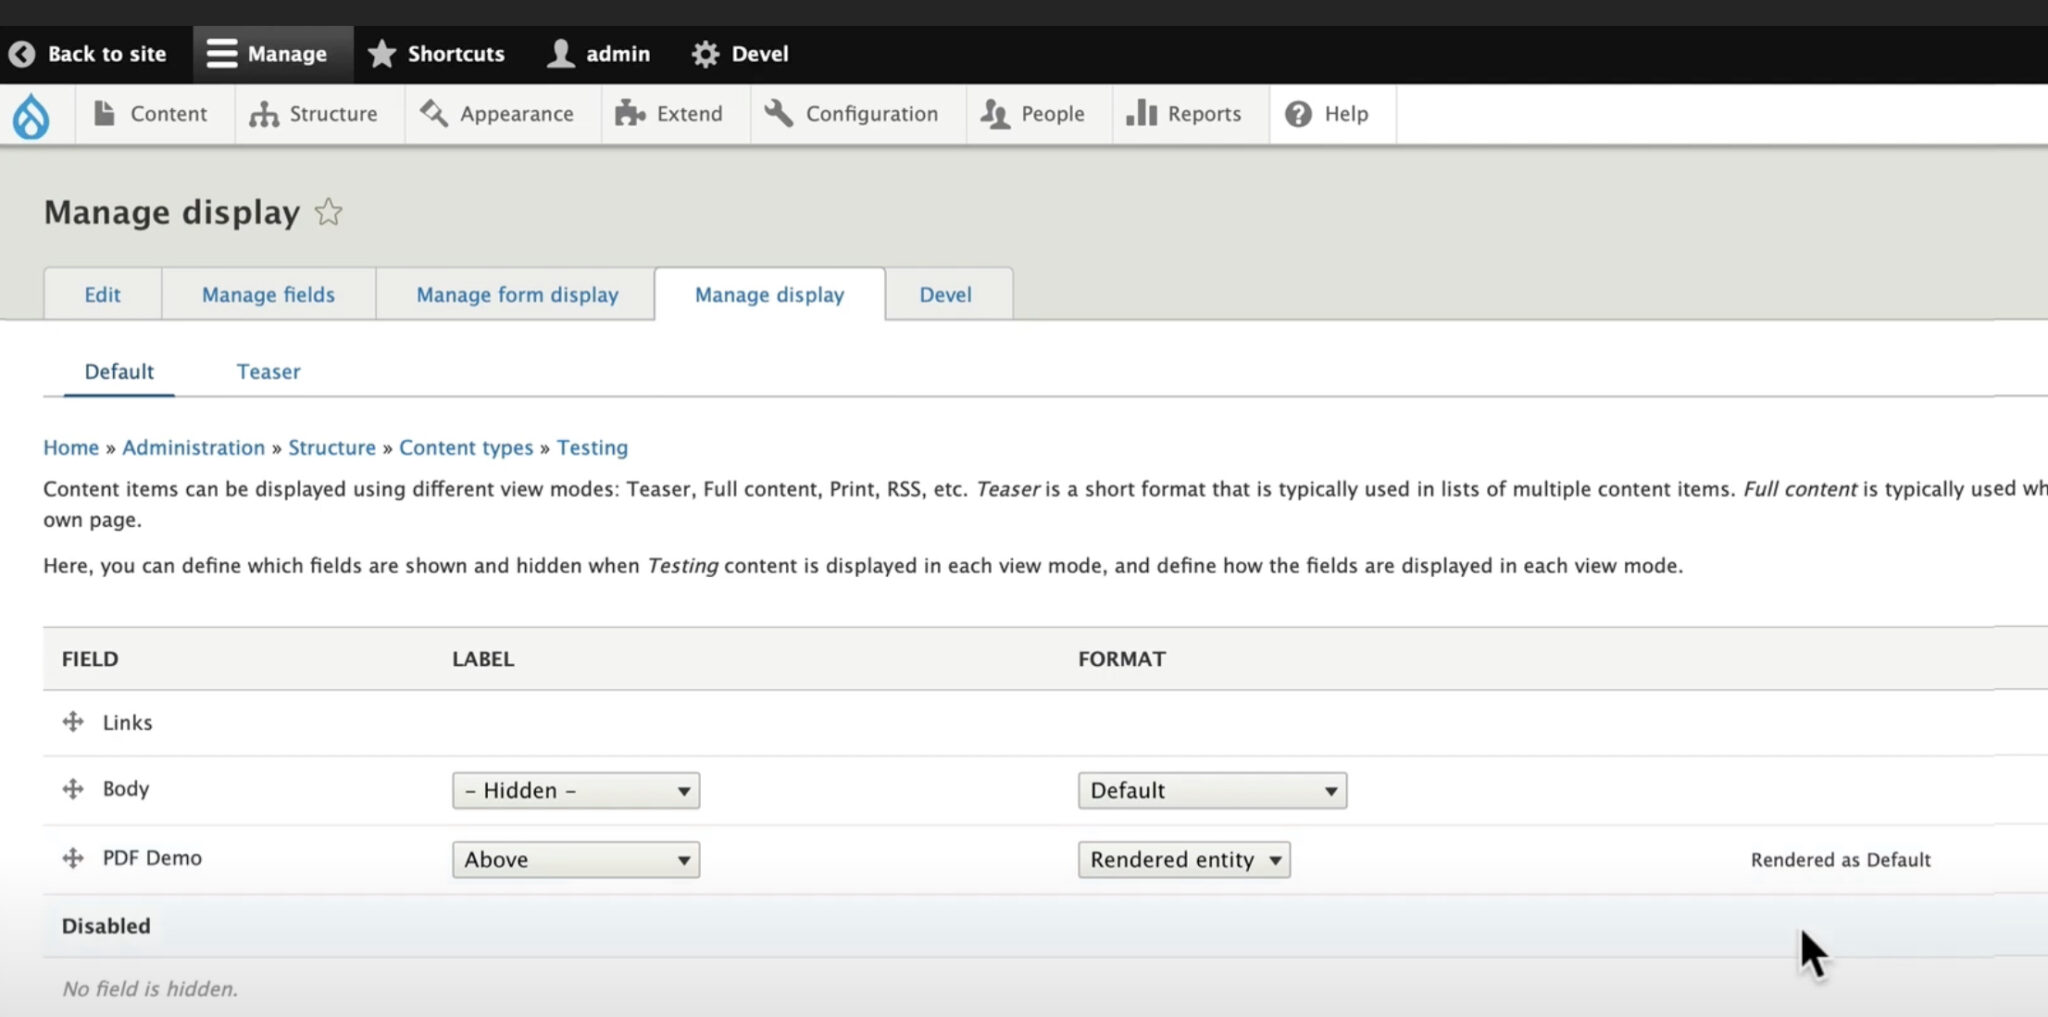Click the Home breadcrumb link
The width and height of the screenshot is (2048, 1017).
[71, 448]
